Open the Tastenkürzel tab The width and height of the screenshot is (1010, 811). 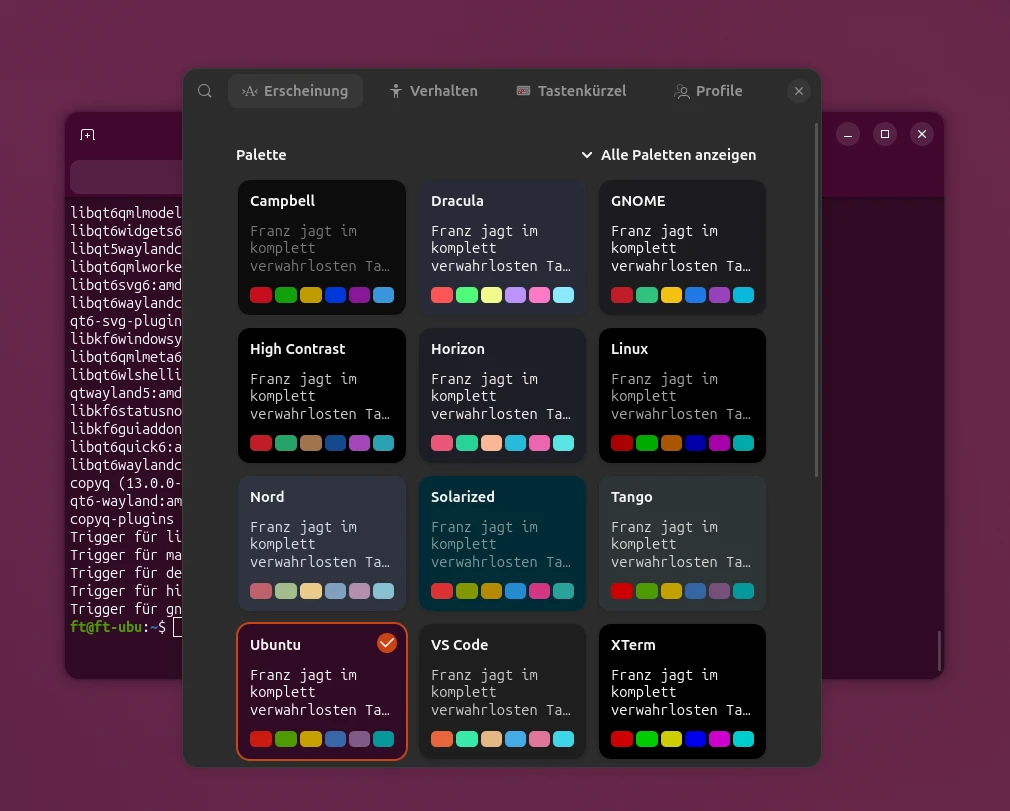pos(571,91)
